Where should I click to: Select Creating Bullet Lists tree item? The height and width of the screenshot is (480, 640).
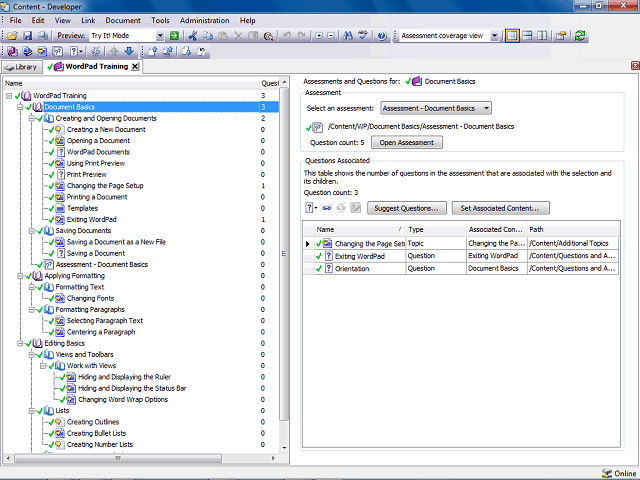click(x=96, y=433)
